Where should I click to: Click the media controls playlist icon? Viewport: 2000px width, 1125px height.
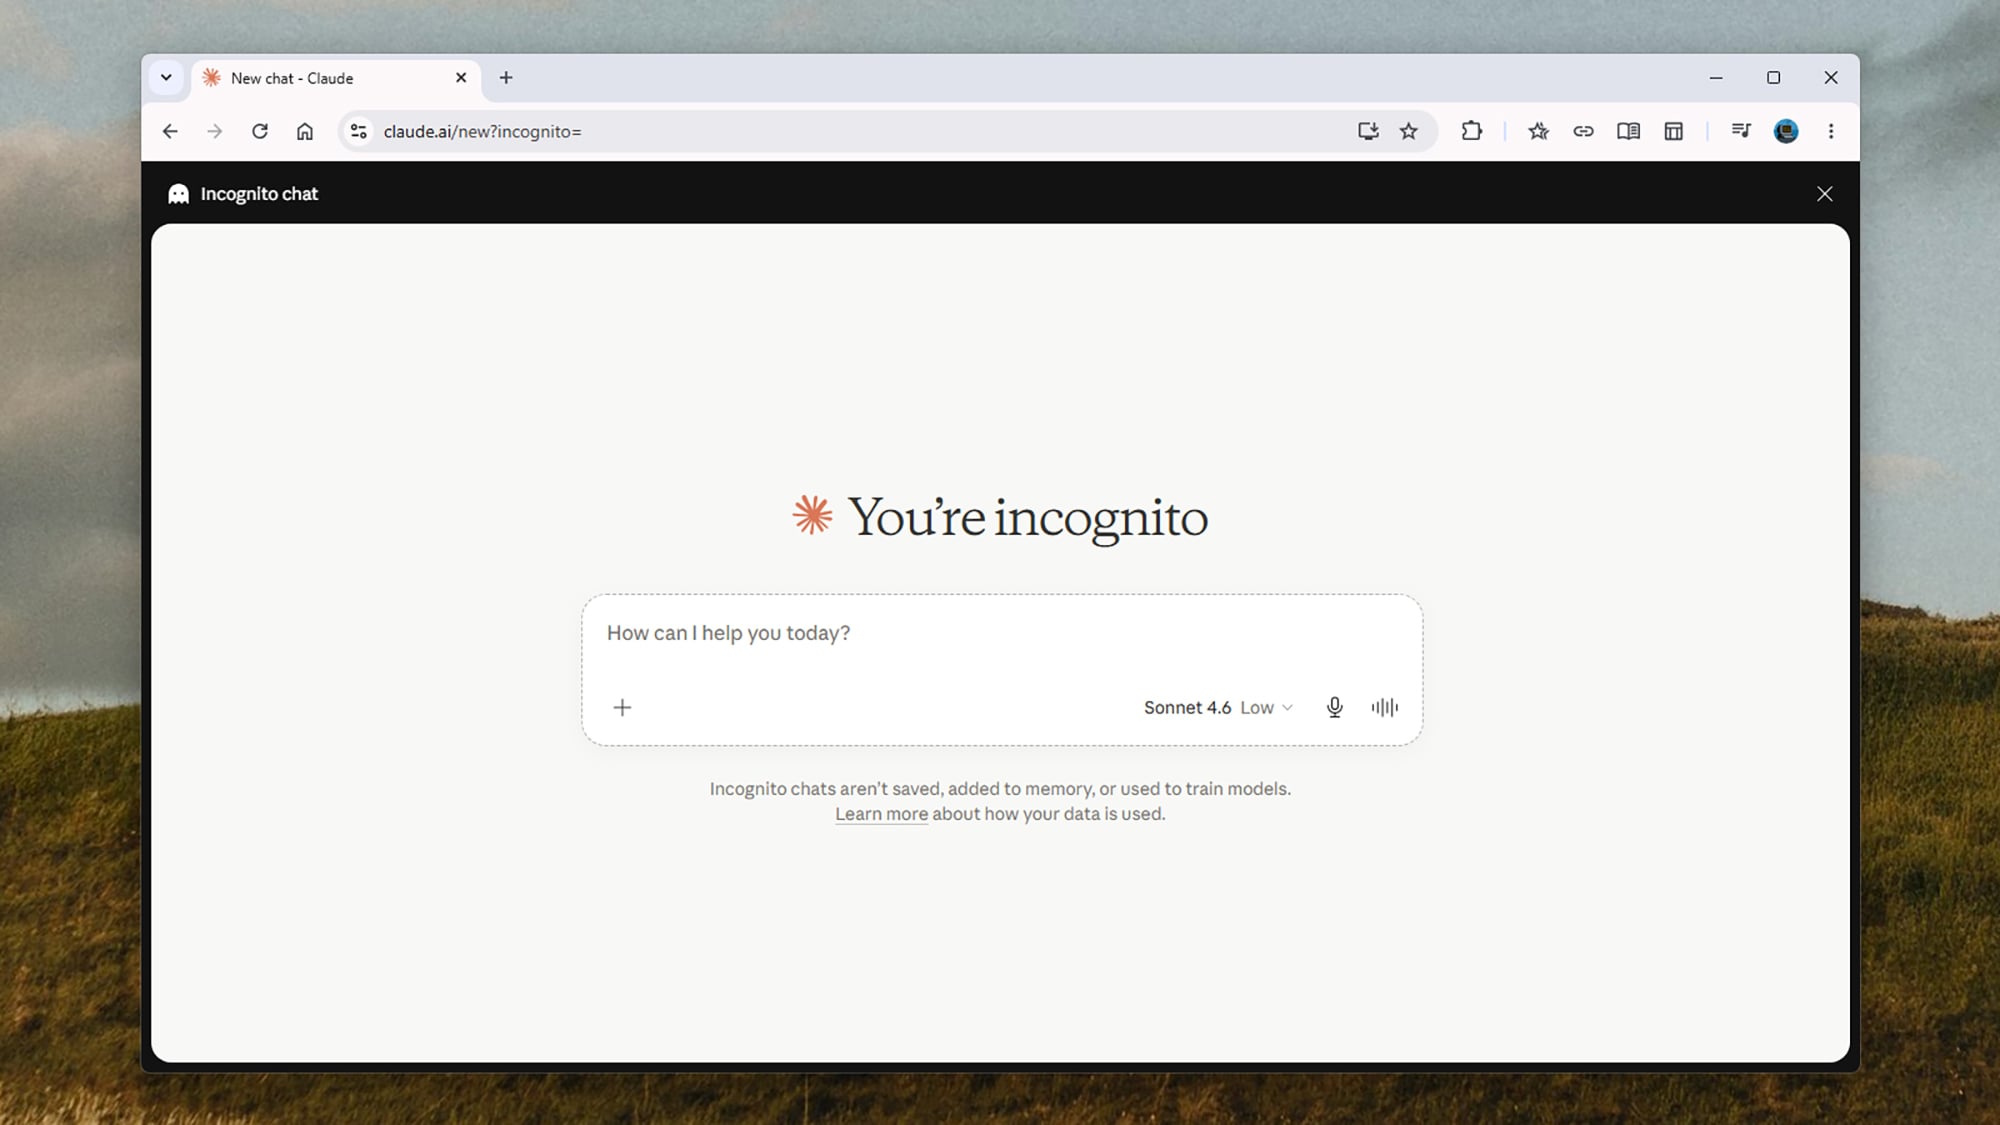point(1740,131)
